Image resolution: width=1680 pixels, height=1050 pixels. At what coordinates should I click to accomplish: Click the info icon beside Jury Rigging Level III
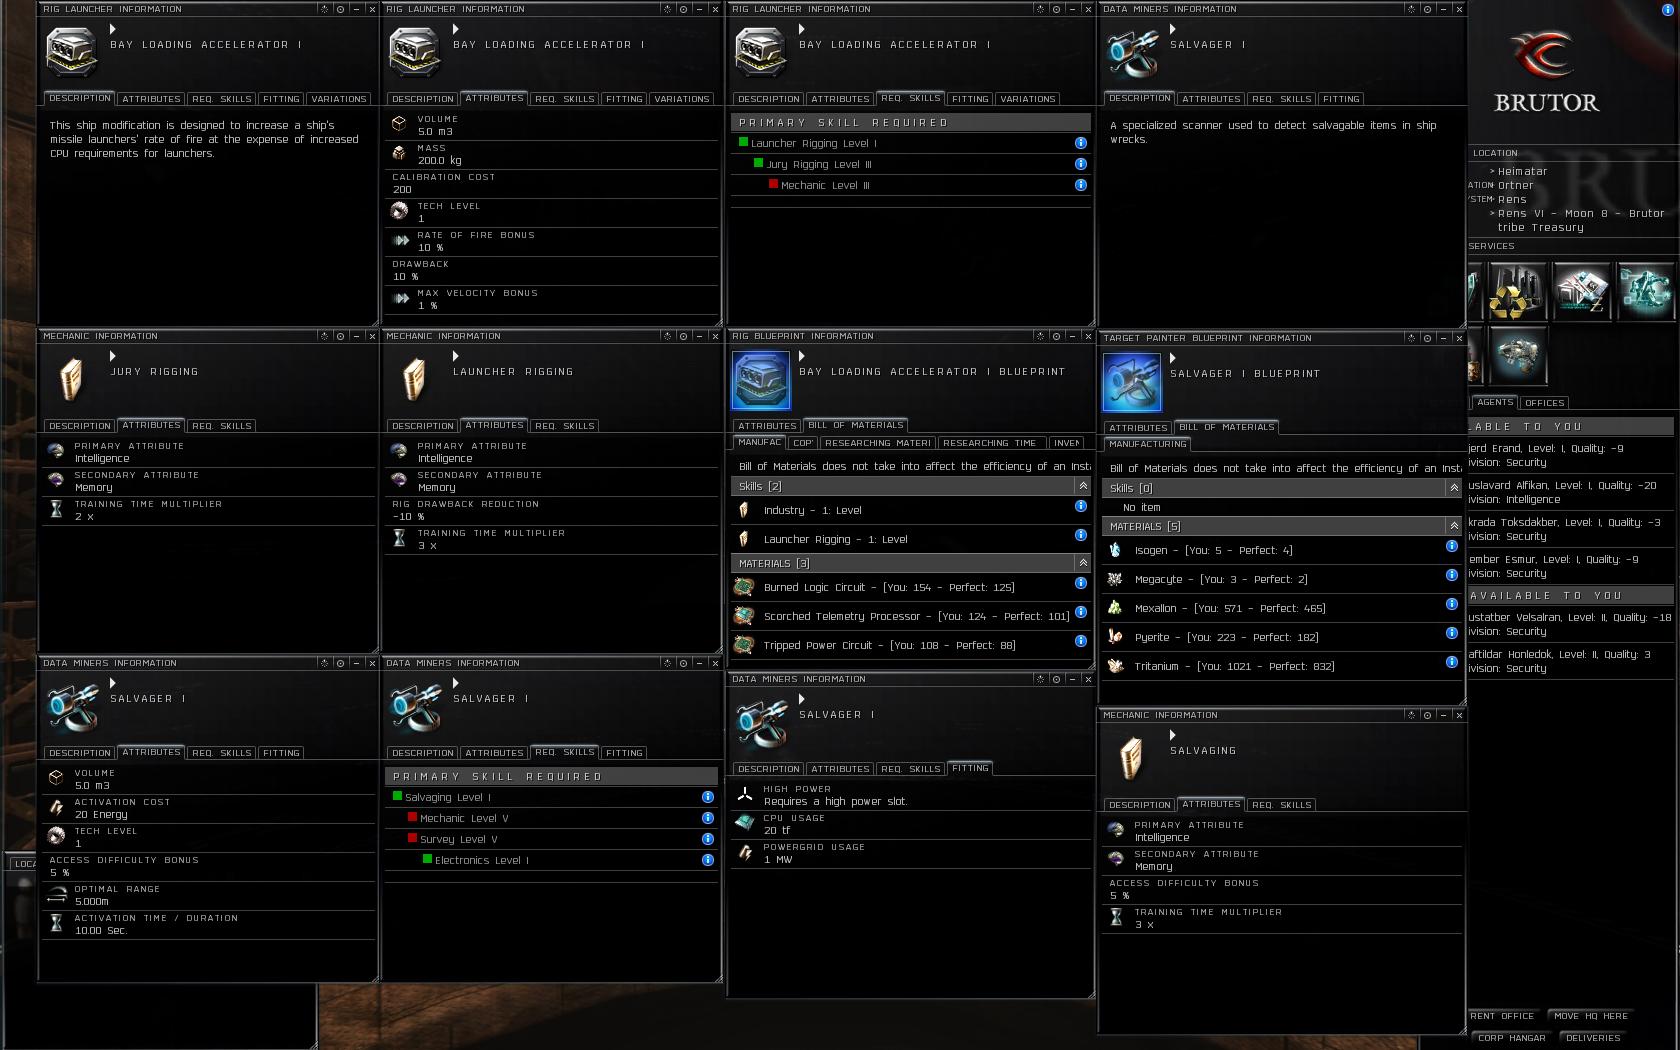(x=1080, y=164)
